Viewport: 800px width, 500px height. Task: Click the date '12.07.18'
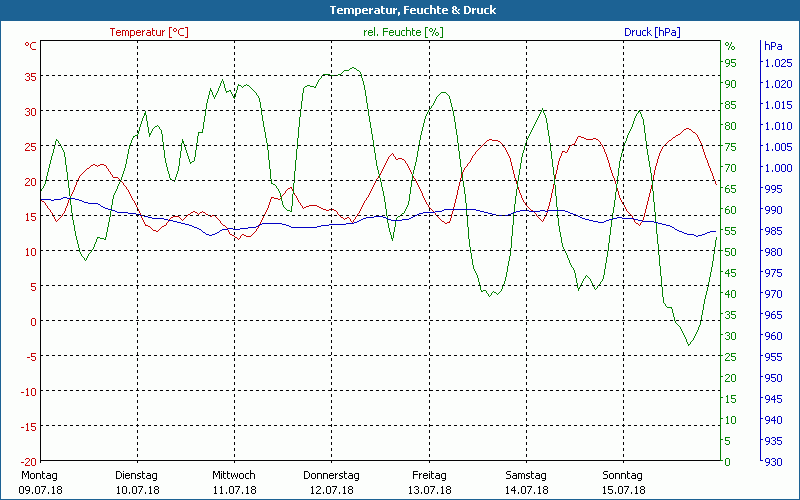tap(332, 490)
